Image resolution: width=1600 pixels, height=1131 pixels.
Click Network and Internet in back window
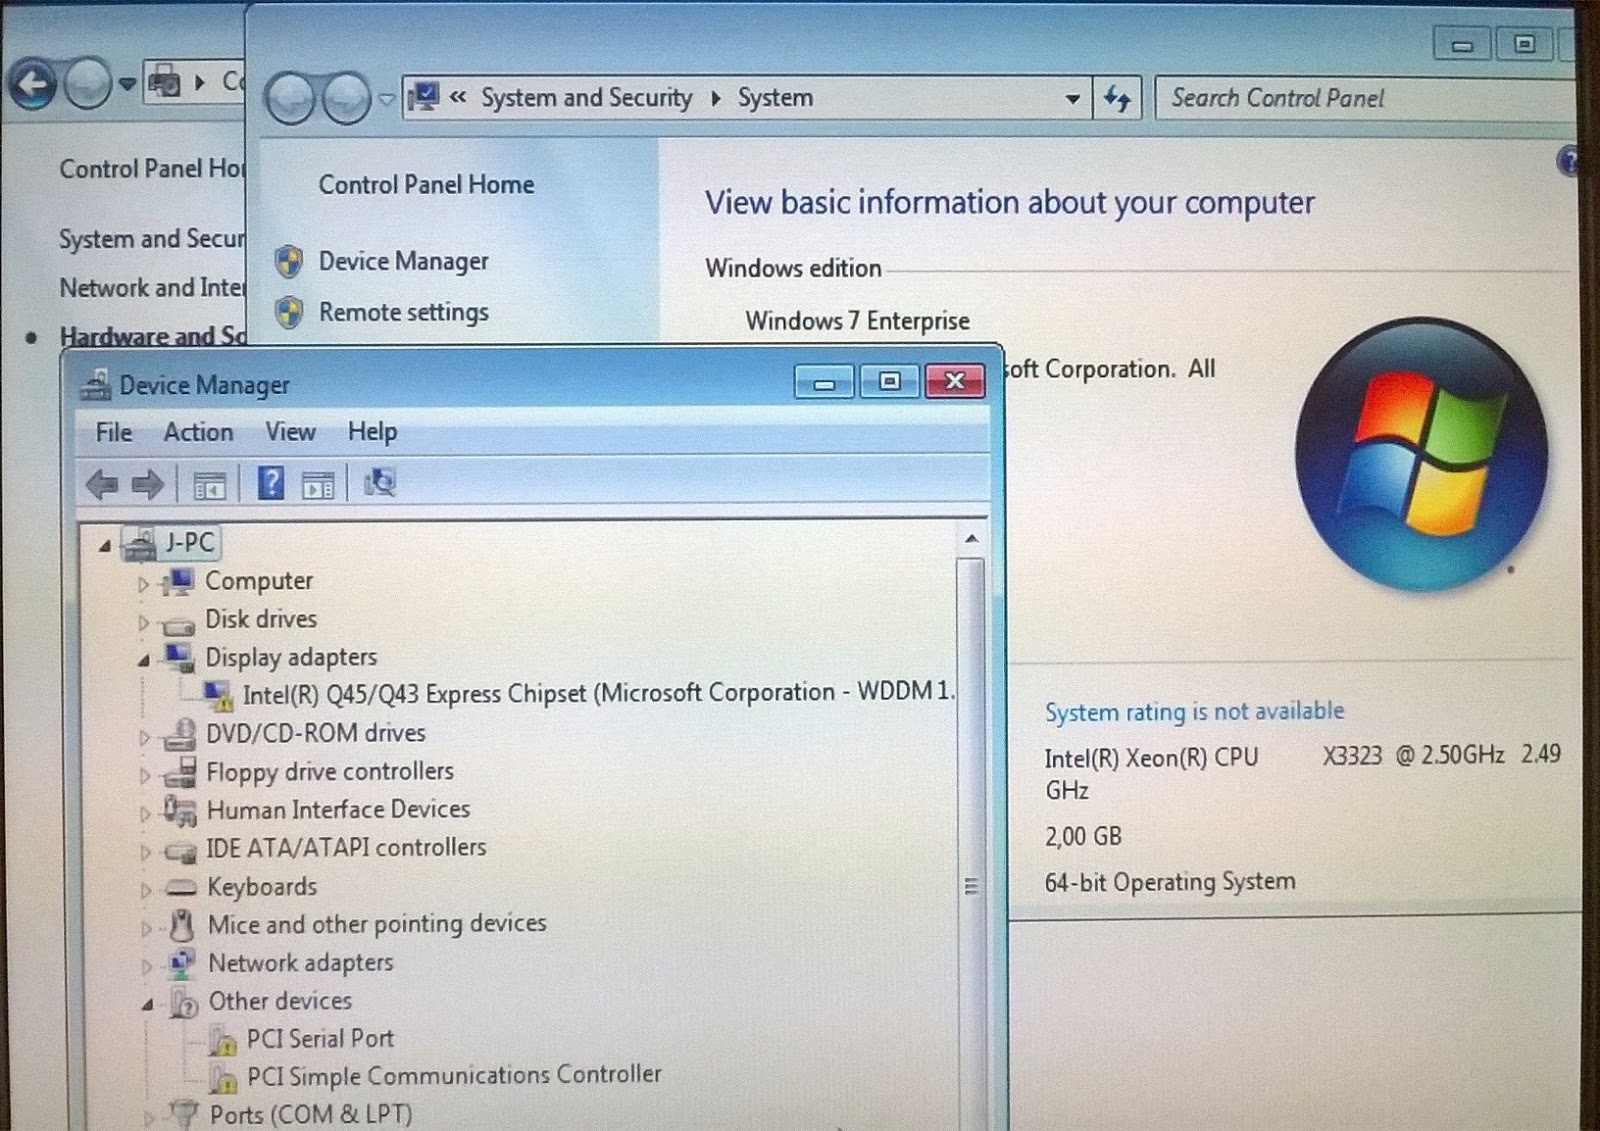[x=151, y=288]
